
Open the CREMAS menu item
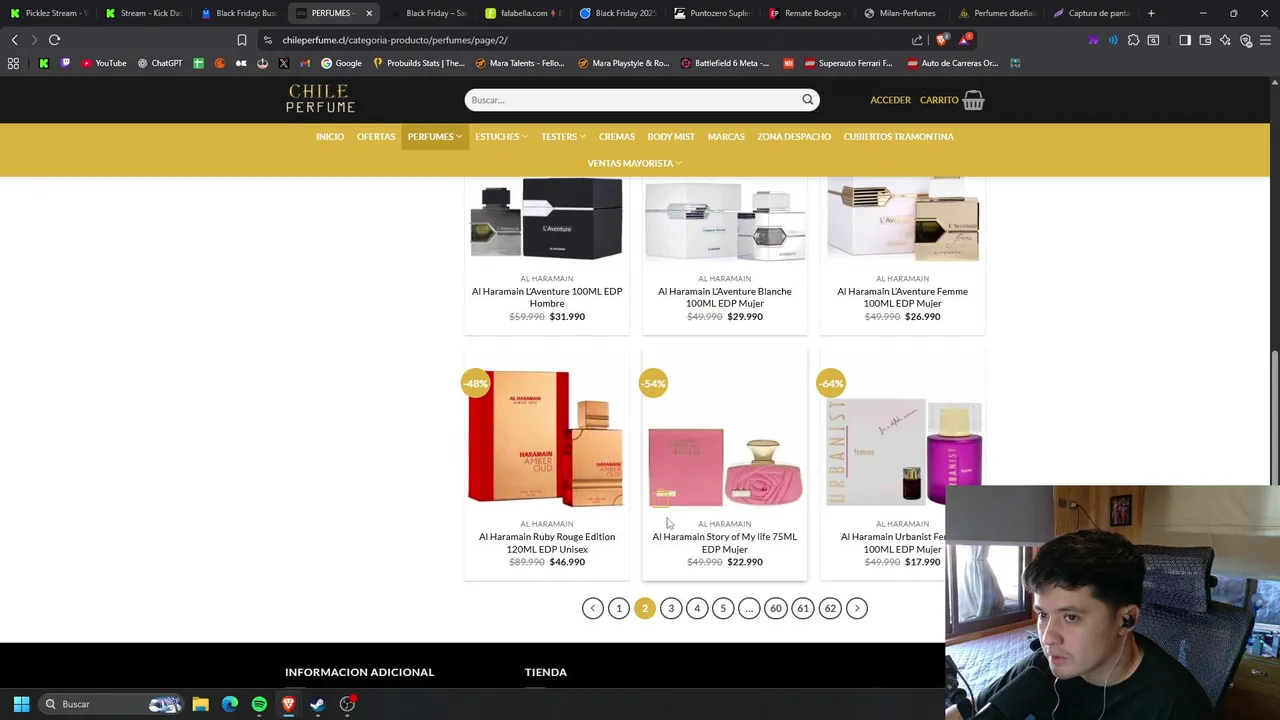[617, 136]
